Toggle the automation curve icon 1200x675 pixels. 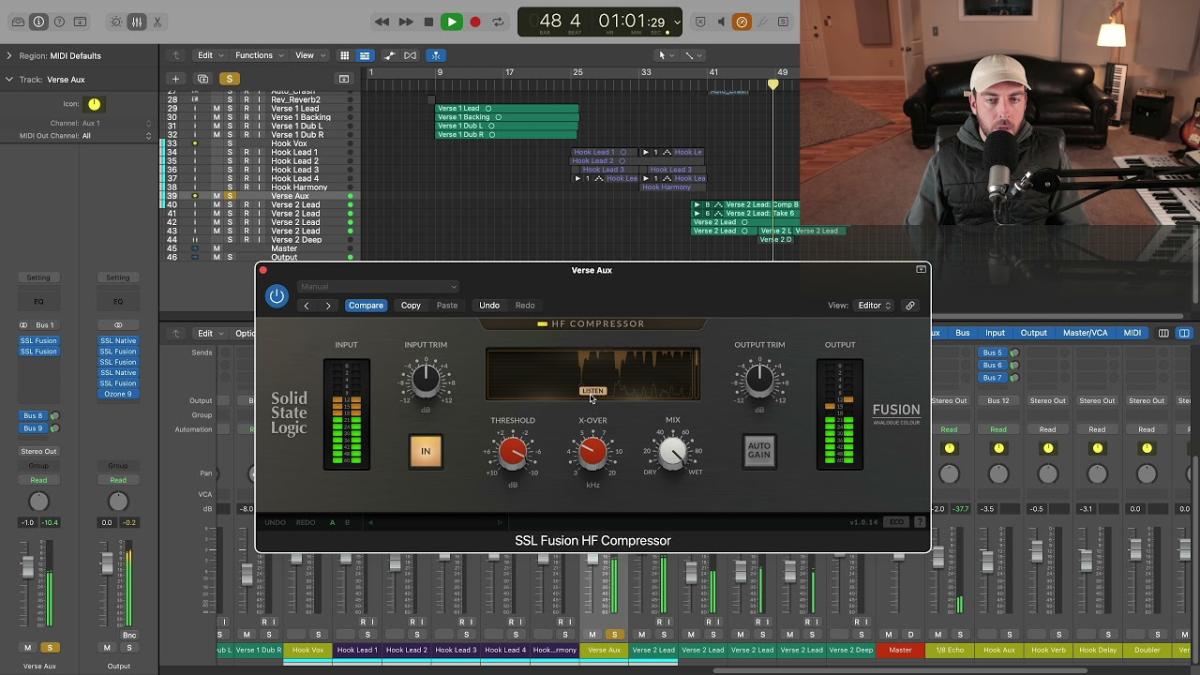pos(390,55)
